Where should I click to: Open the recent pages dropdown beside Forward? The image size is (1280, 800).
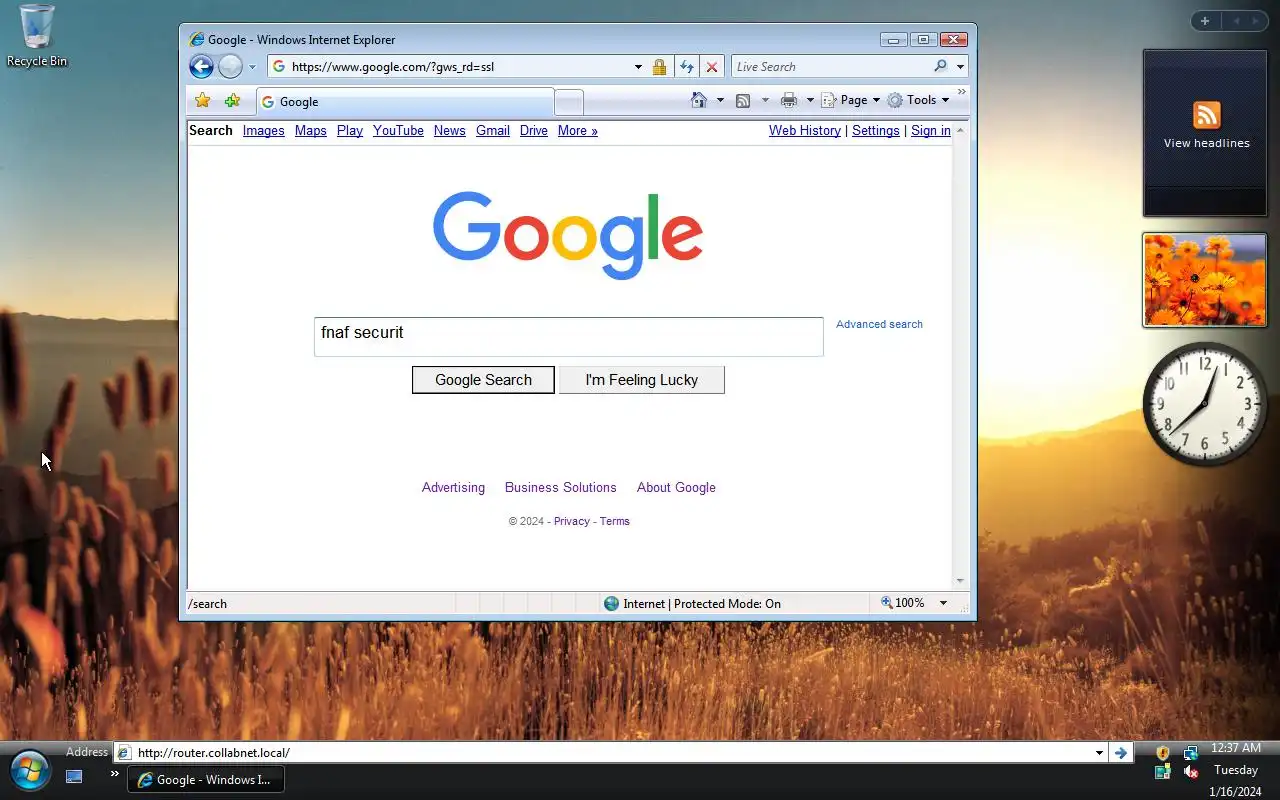252,67
